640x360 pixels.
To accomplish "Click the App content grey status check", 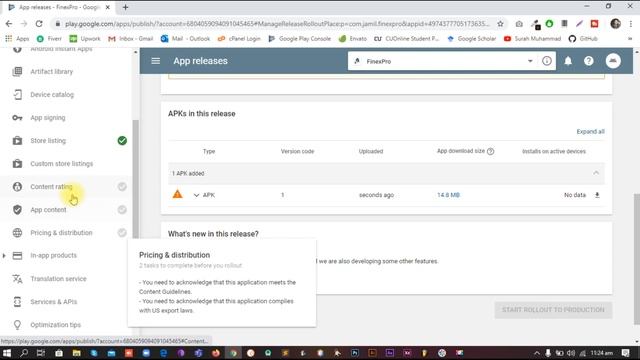I will click(x=122, y=209).
